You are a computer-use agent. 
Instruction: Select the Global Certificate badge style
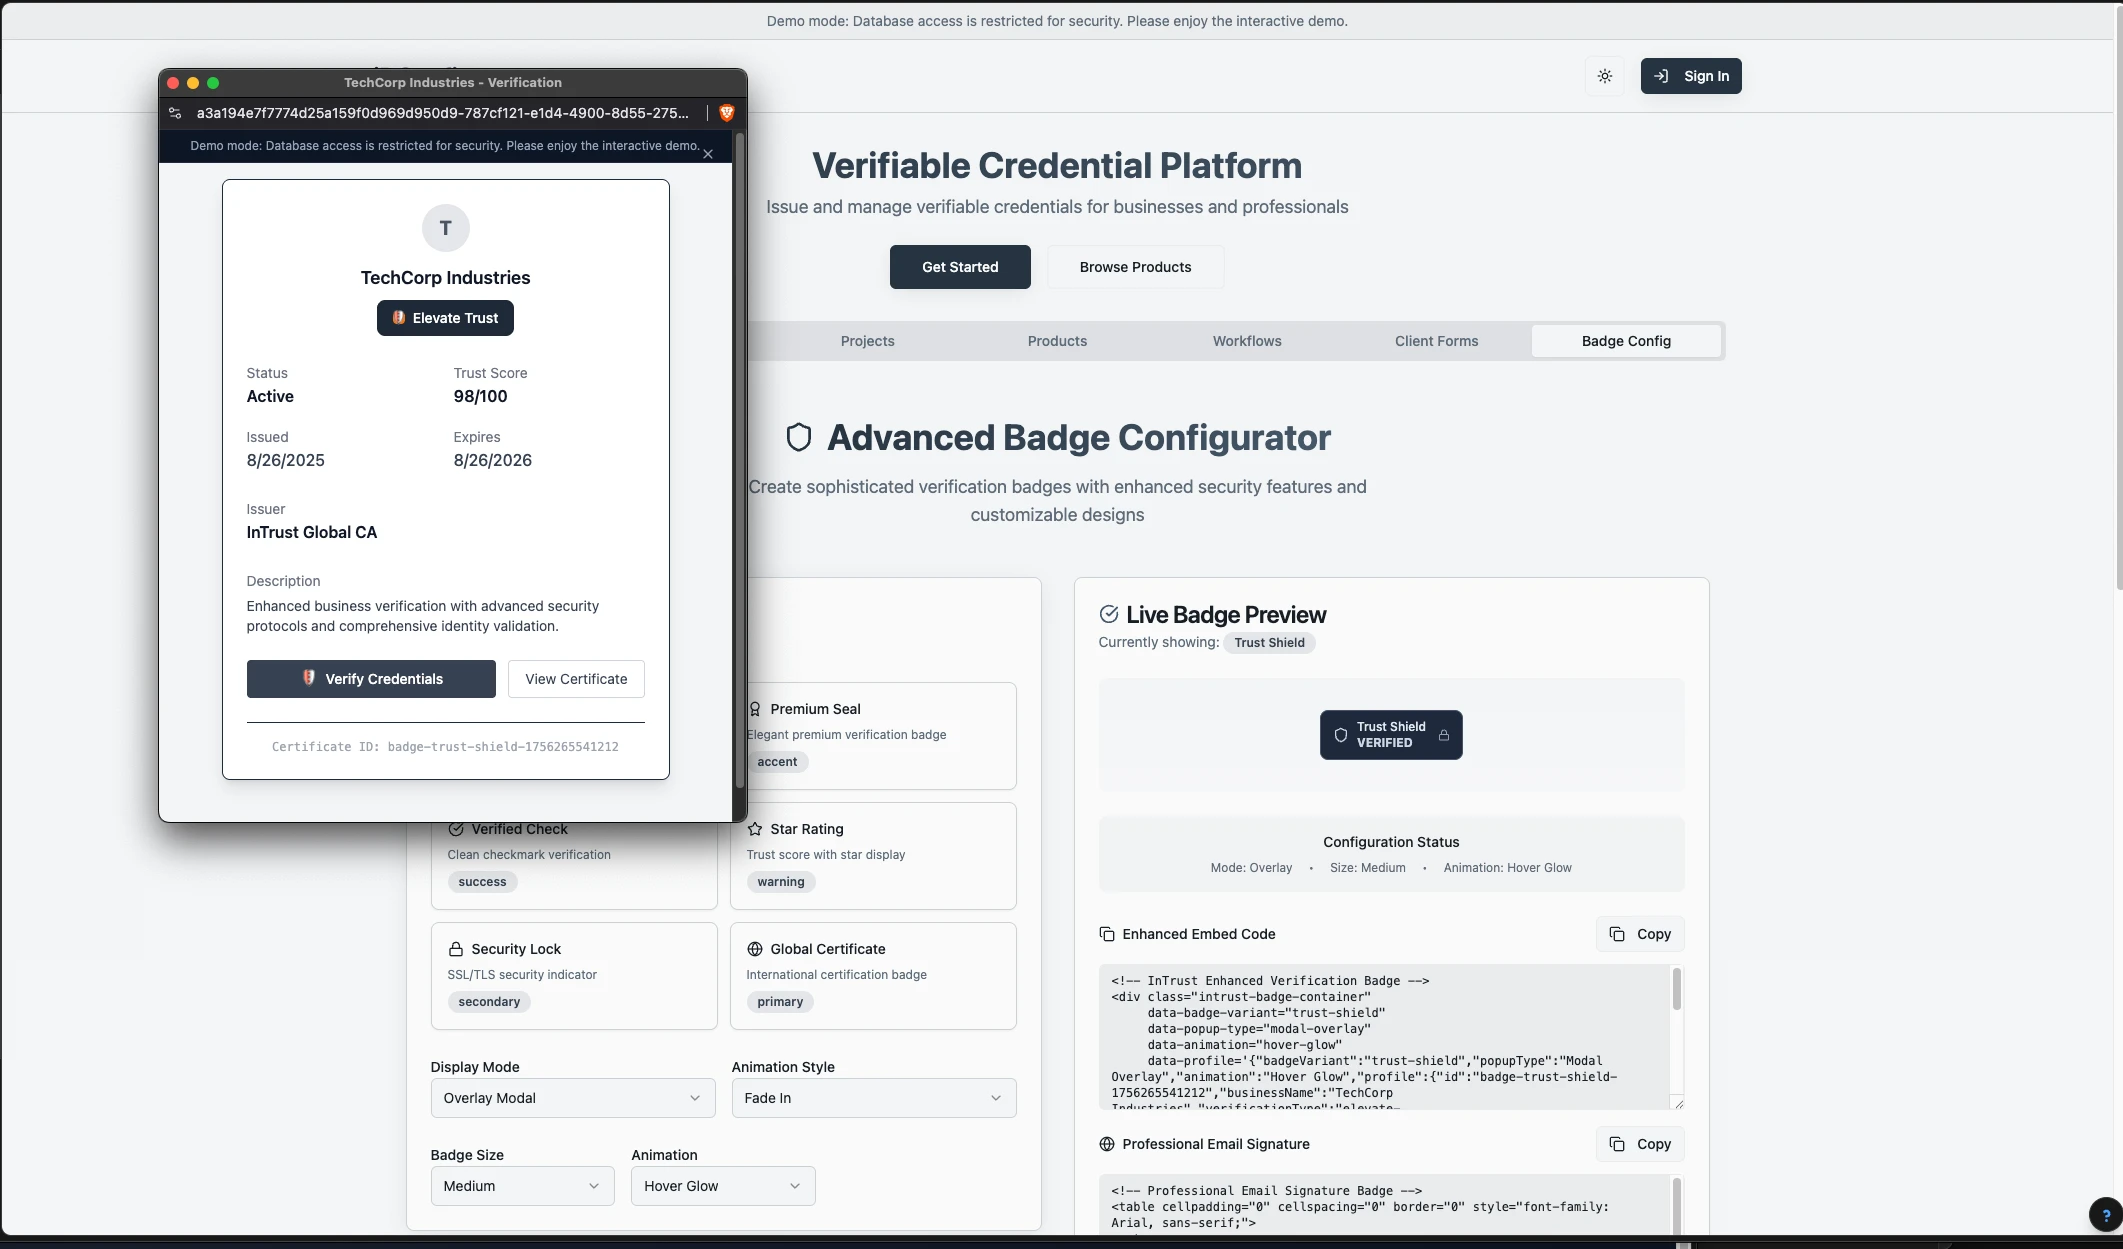(x=873, y=975)
